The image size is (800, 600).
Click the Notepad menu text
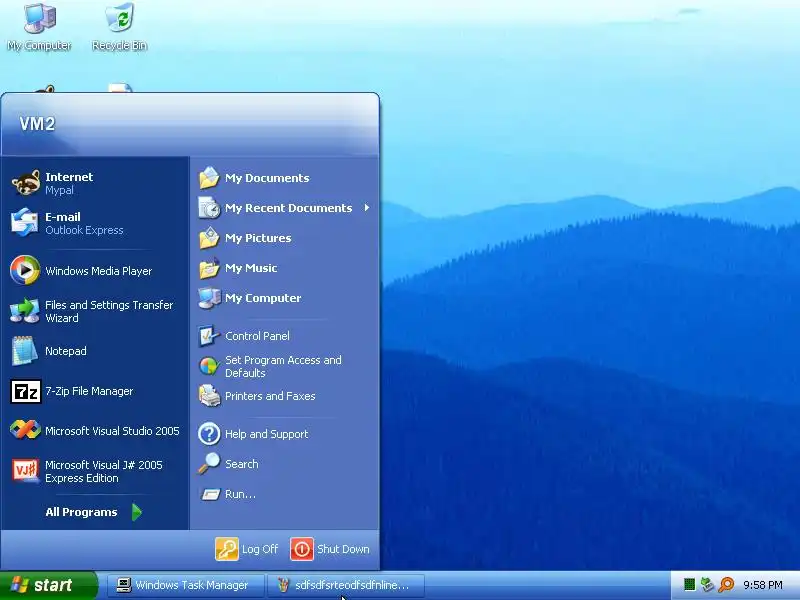coord(66,351)
